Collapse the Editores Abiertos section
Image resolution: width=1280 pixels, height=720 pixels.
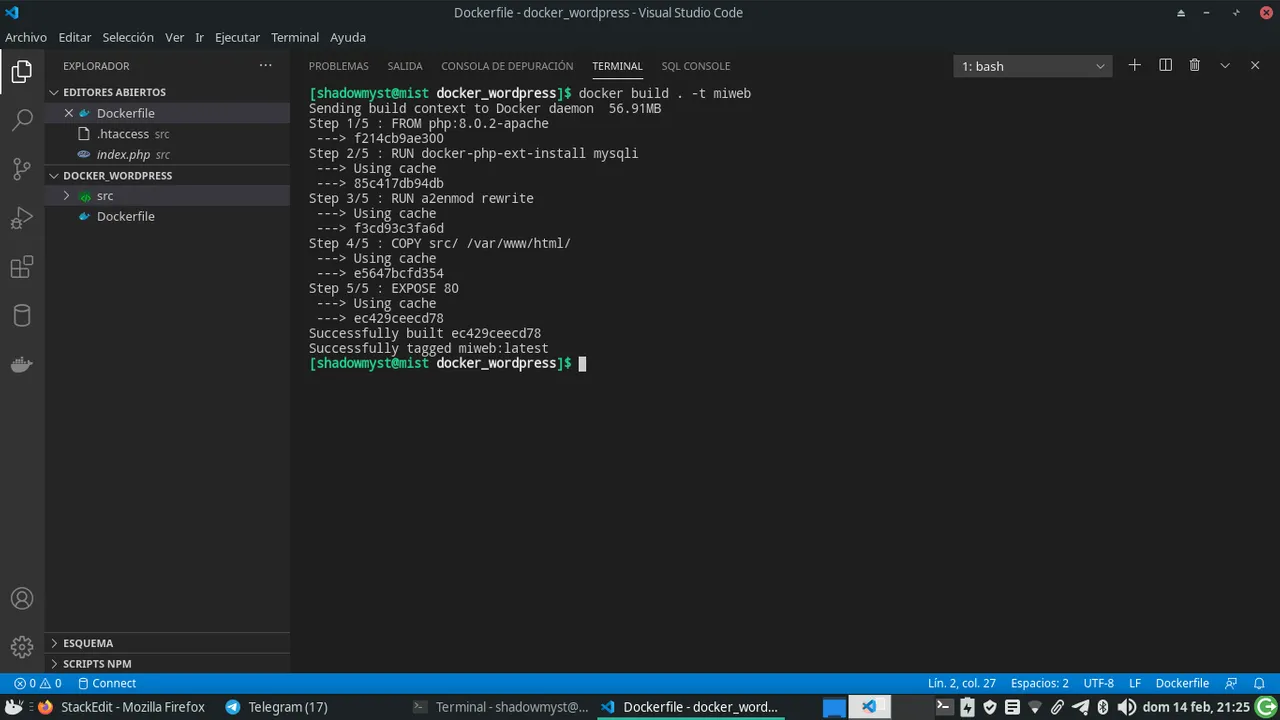[x=113, y=92]
